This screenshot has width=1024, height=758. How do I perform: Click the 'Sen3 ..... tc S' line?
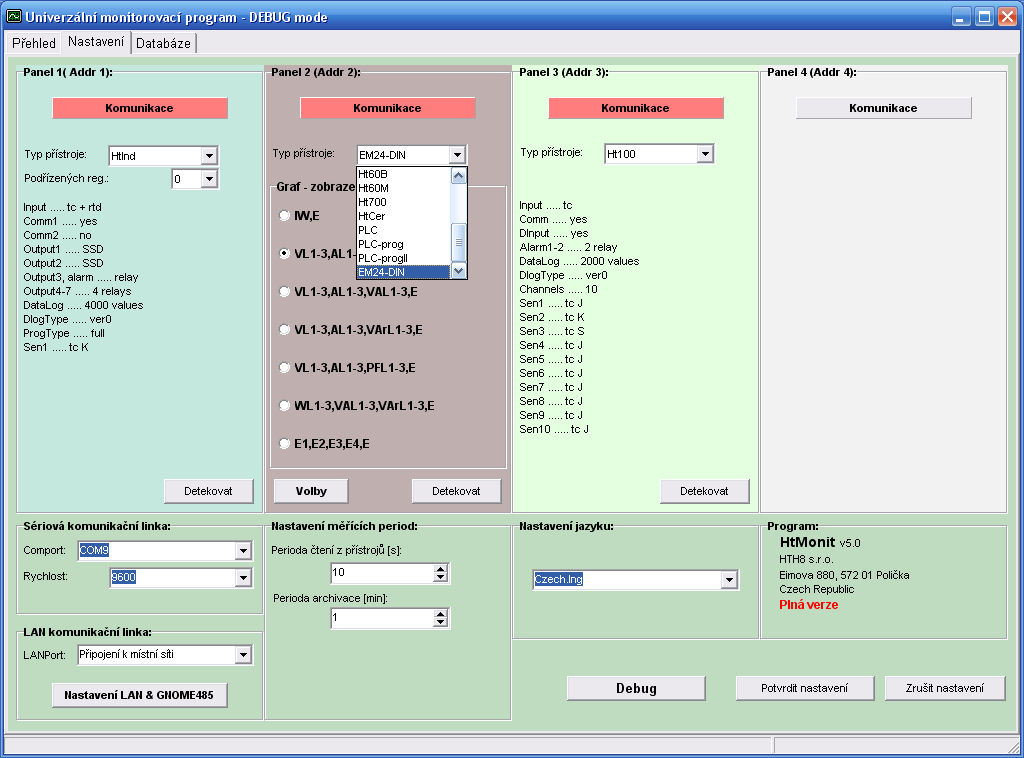point(552,331)
